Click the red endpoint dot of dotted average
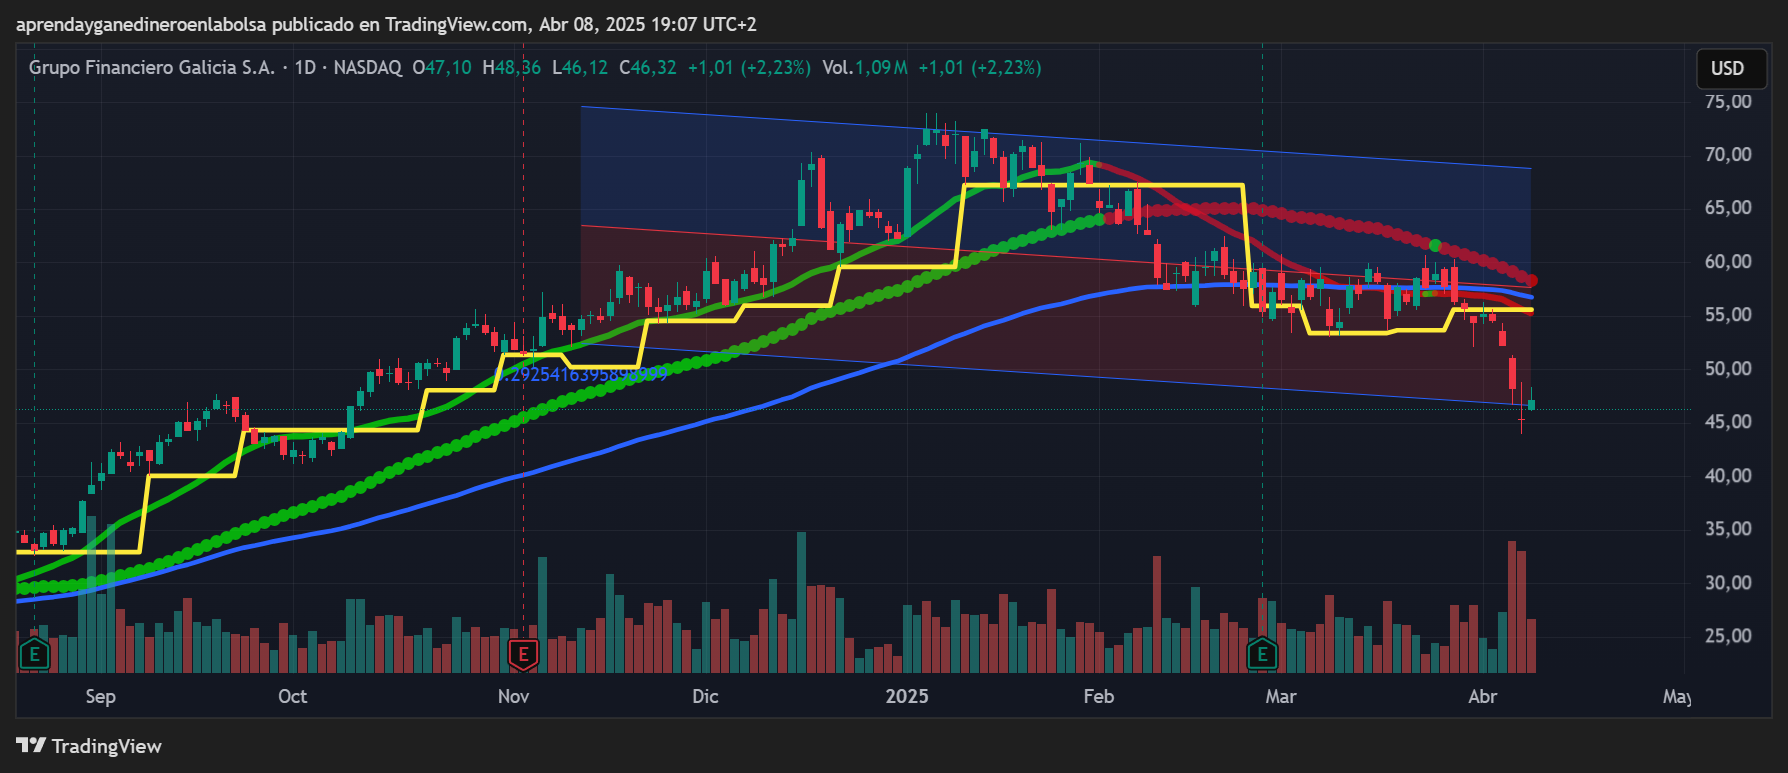 coord(1531,281)
